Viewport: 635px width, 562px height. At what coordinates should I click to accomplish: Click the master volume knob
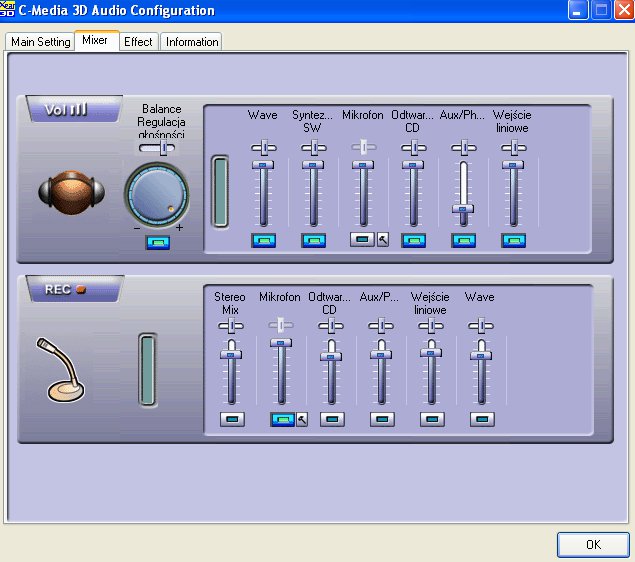click(x=157, y=195)
